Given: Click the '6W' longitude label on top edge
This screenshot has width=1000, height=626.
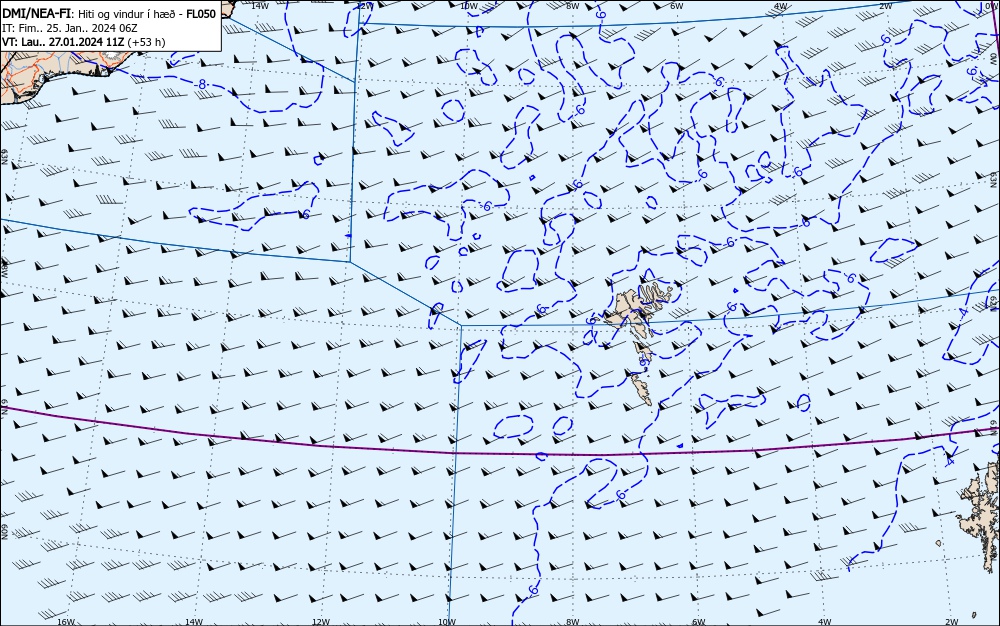Looking at the screenshot, I should pos(677,5).
